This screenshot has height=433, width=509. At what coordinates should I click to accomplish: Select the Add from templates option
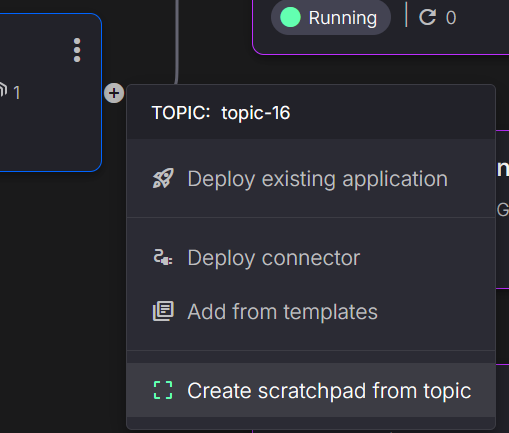tap(311, 312)
